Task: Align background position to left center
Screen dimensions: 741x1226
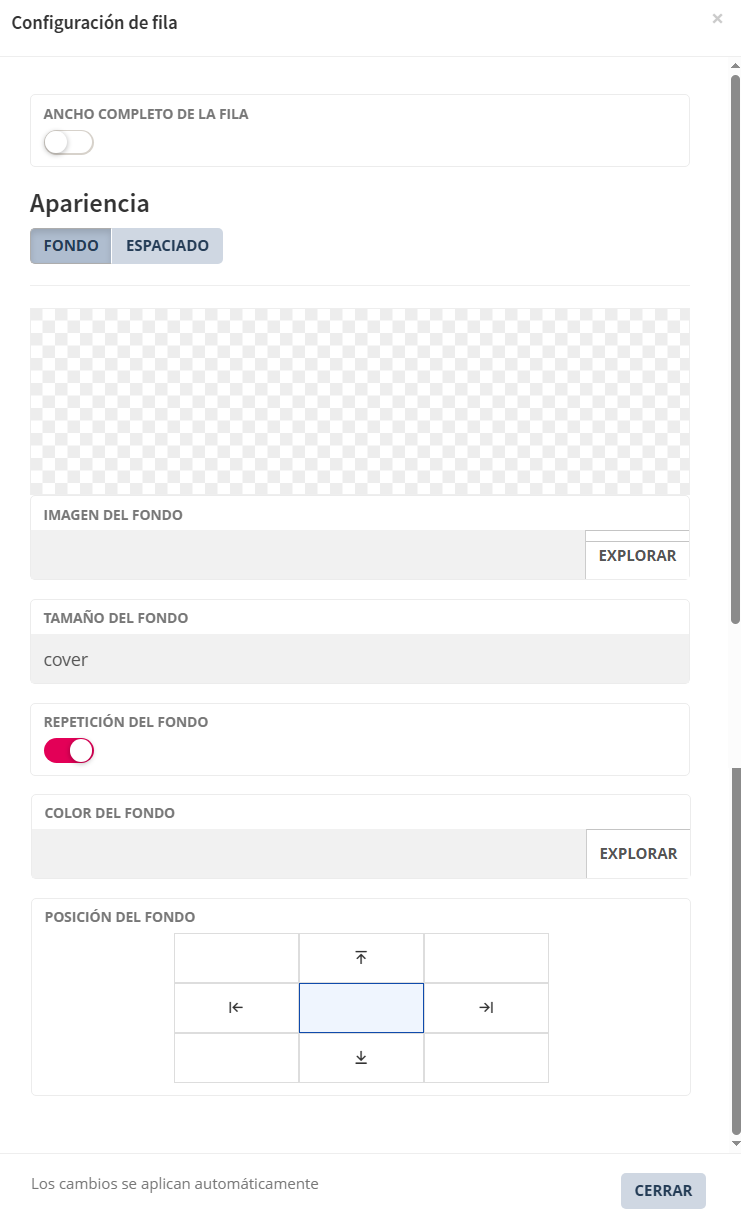Action: pos(236,1008)
